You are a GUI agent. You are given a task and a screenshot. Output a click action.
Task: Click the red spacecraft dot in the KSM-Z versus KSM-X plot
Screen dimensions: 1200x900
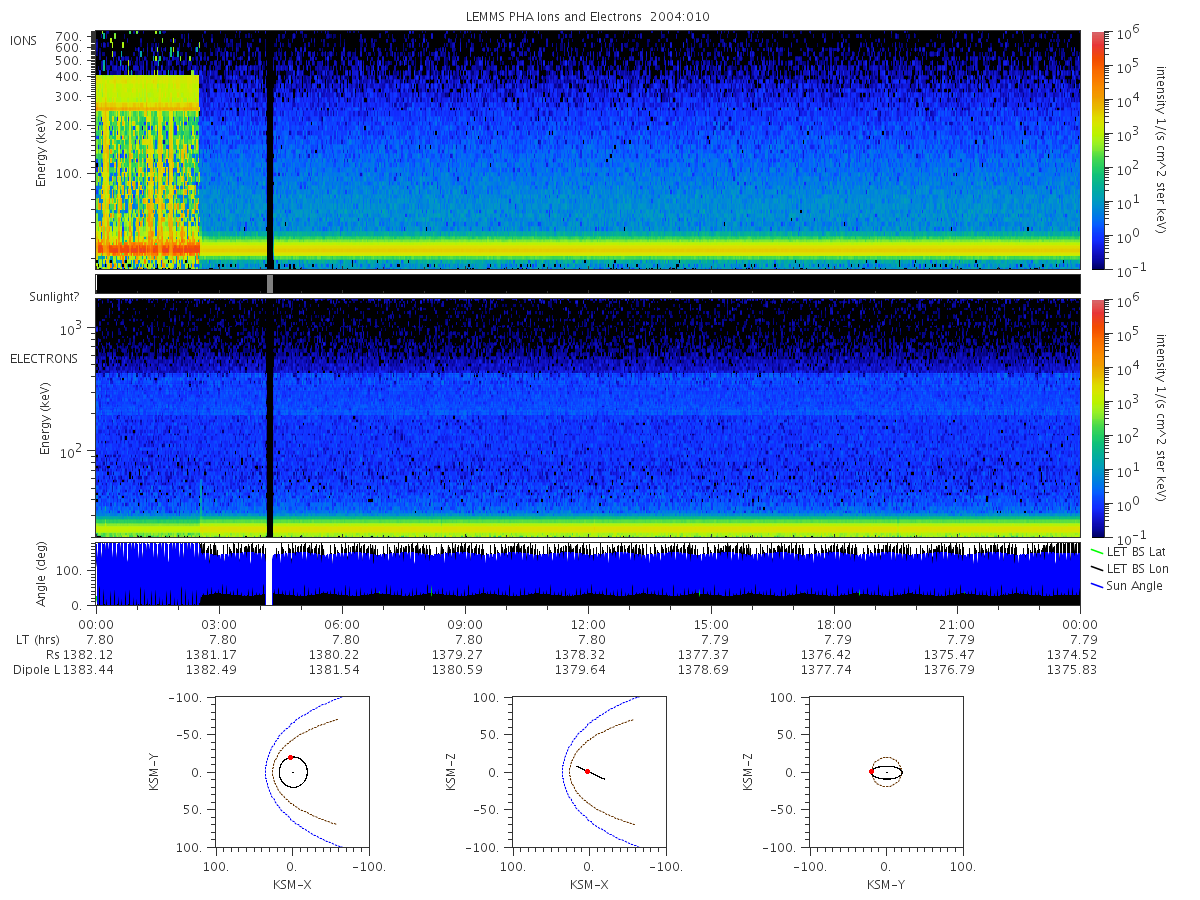(x=587, y=771)
